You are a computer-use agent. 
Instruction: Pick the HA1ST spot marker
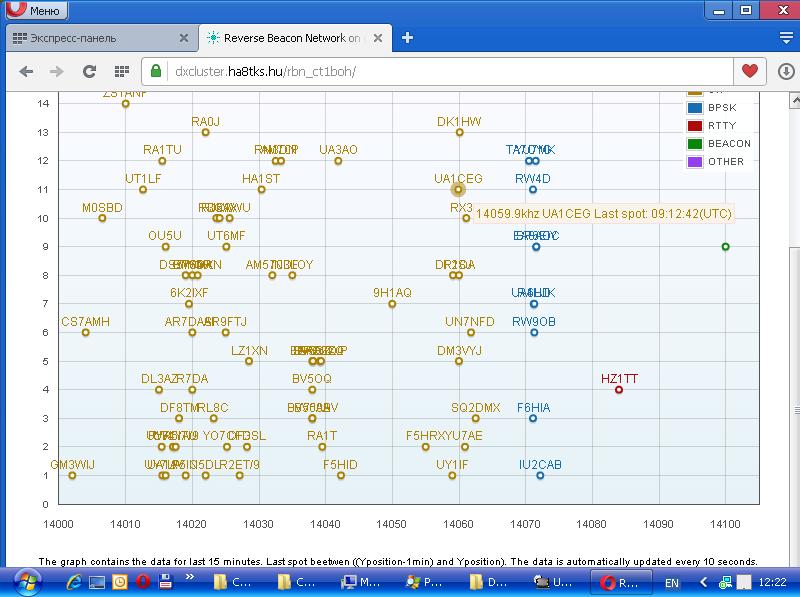[261, 189]
